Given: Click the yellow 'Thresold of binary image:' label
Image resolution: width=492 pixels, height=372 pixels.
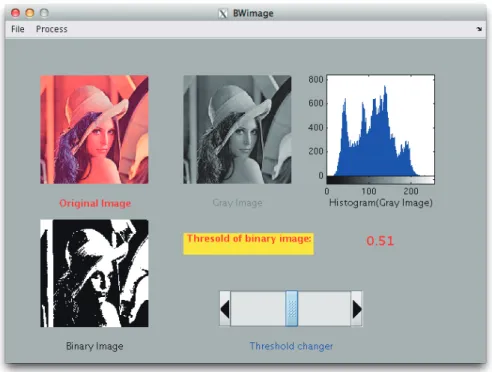Looking at the screenshot, I should [x=249, y=244].
